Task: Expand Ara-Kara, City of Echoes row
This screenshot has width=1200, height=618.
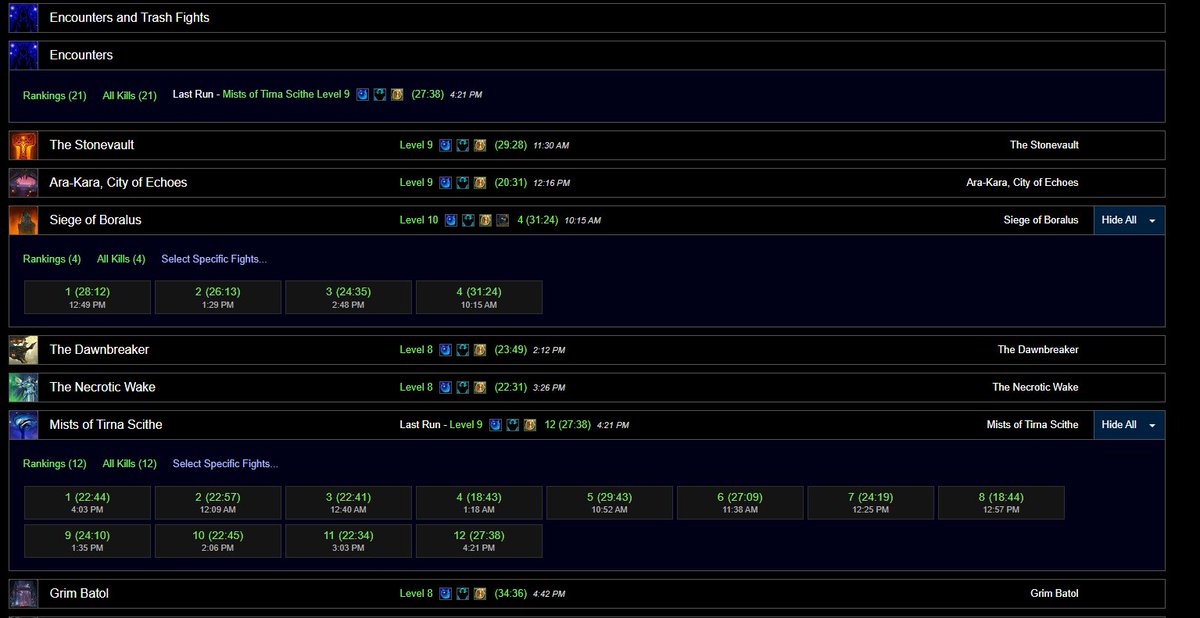Action: pyautogui.click(x=587, y=183)
